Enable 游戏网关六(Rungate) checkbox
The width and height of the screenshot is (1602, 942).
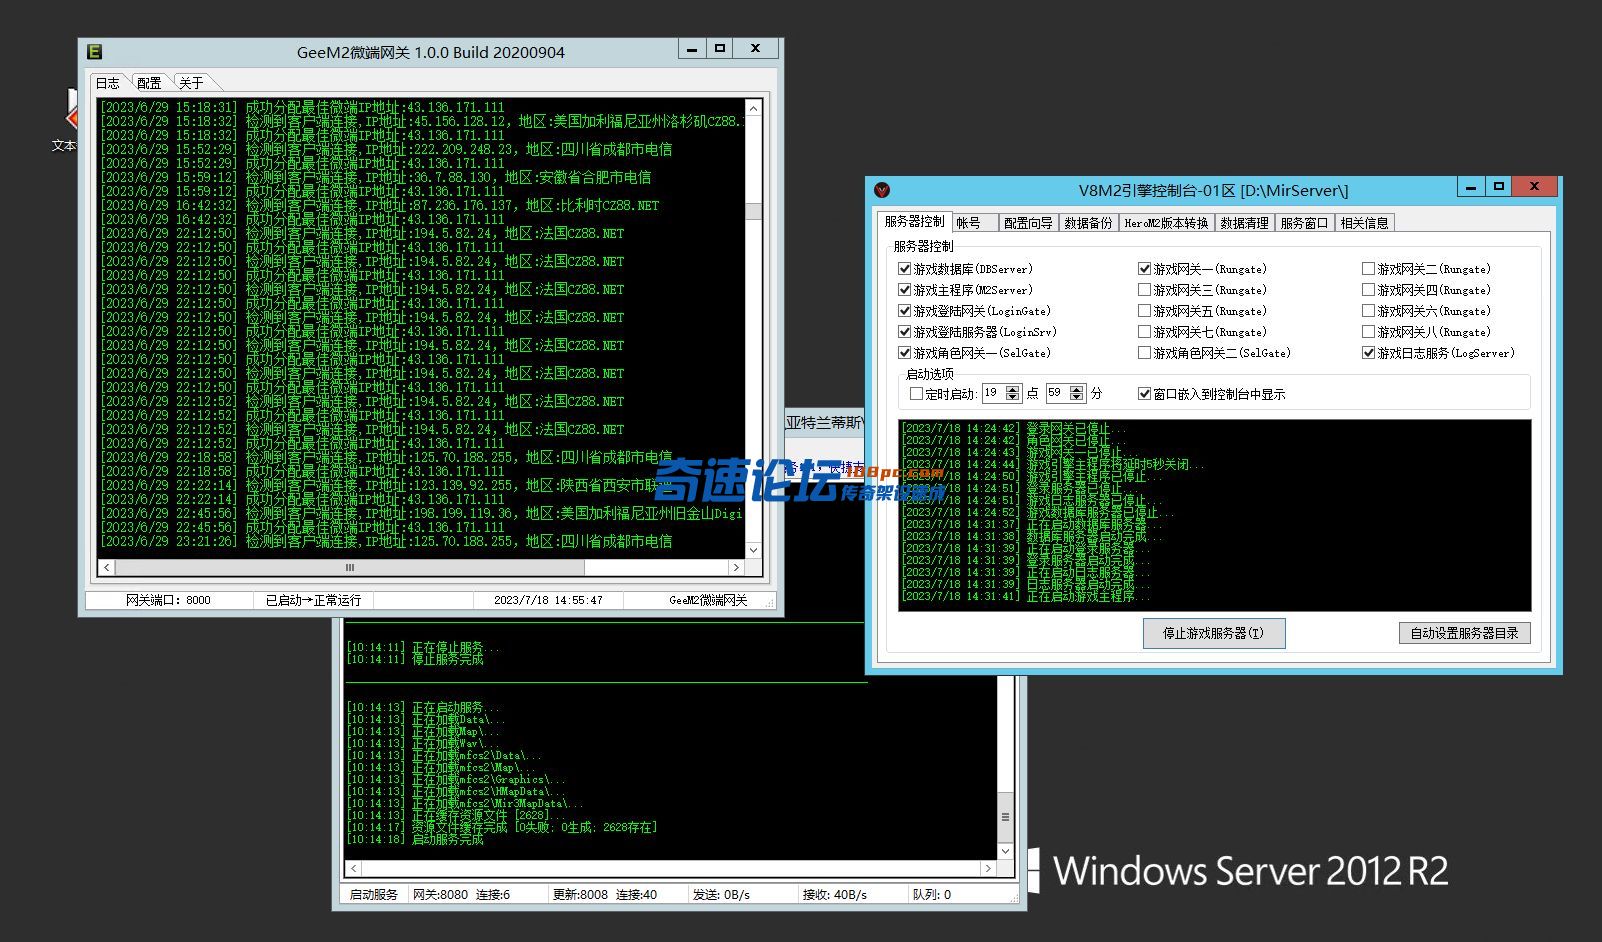click(1368, 311)
